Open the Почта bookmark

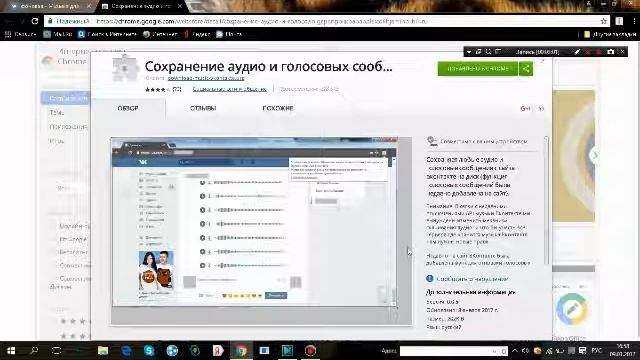click(x=229, y=34)
